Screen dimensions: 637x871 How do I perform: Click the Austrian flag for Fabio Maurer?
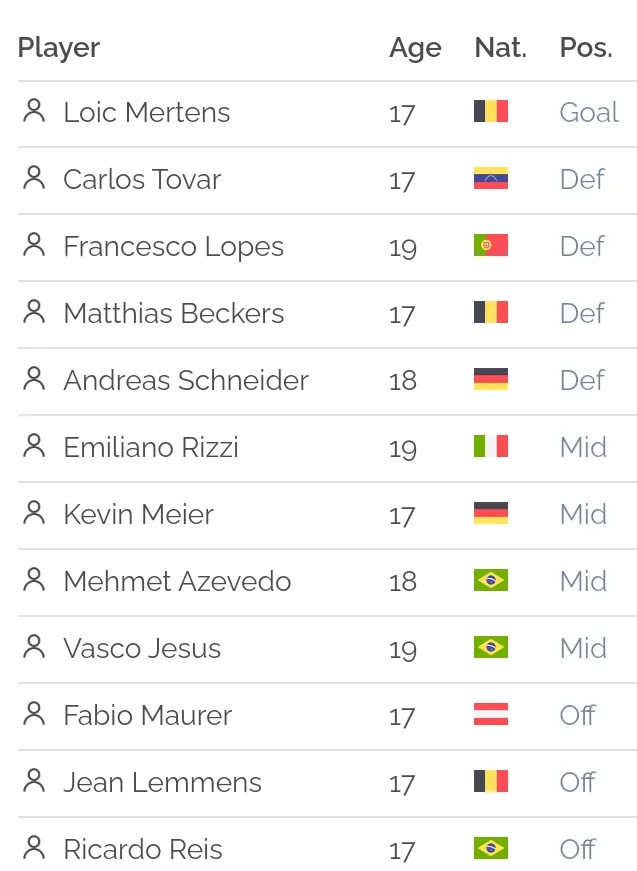[491, 714]
